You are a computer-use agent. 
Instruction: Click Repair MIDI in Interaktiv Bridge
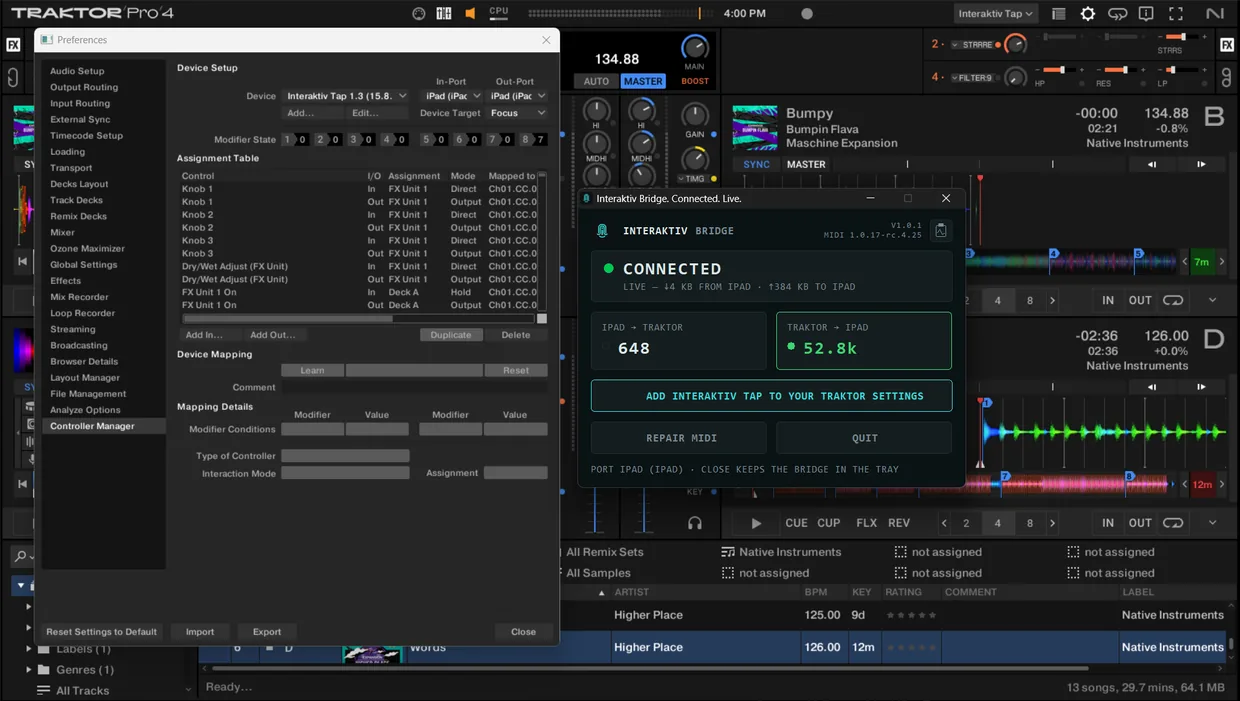679,438
